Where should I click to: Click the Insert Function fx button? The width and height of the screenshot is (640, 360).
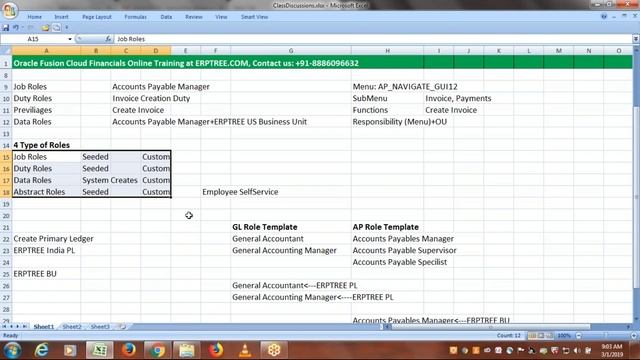click(108, 39)
